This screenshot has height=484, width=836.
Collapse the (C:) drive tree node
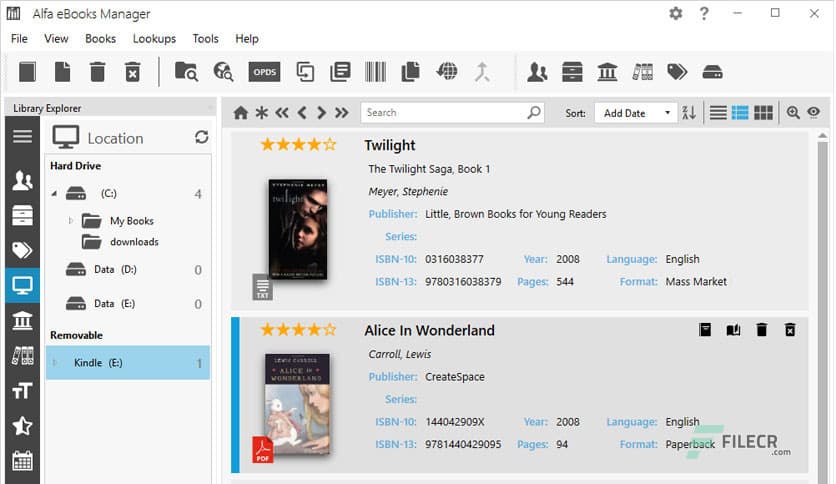tap(54, 193)
